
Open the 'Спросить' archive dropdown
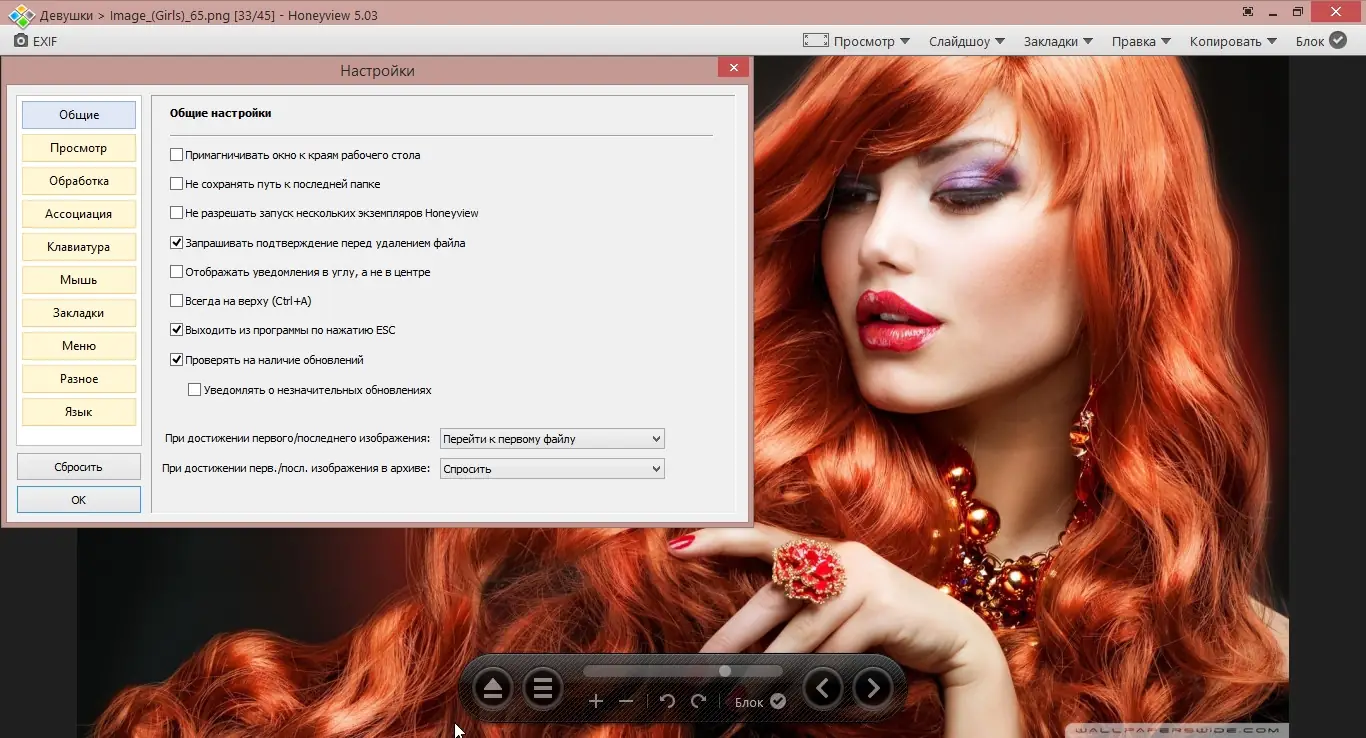(x=552, y=469)
